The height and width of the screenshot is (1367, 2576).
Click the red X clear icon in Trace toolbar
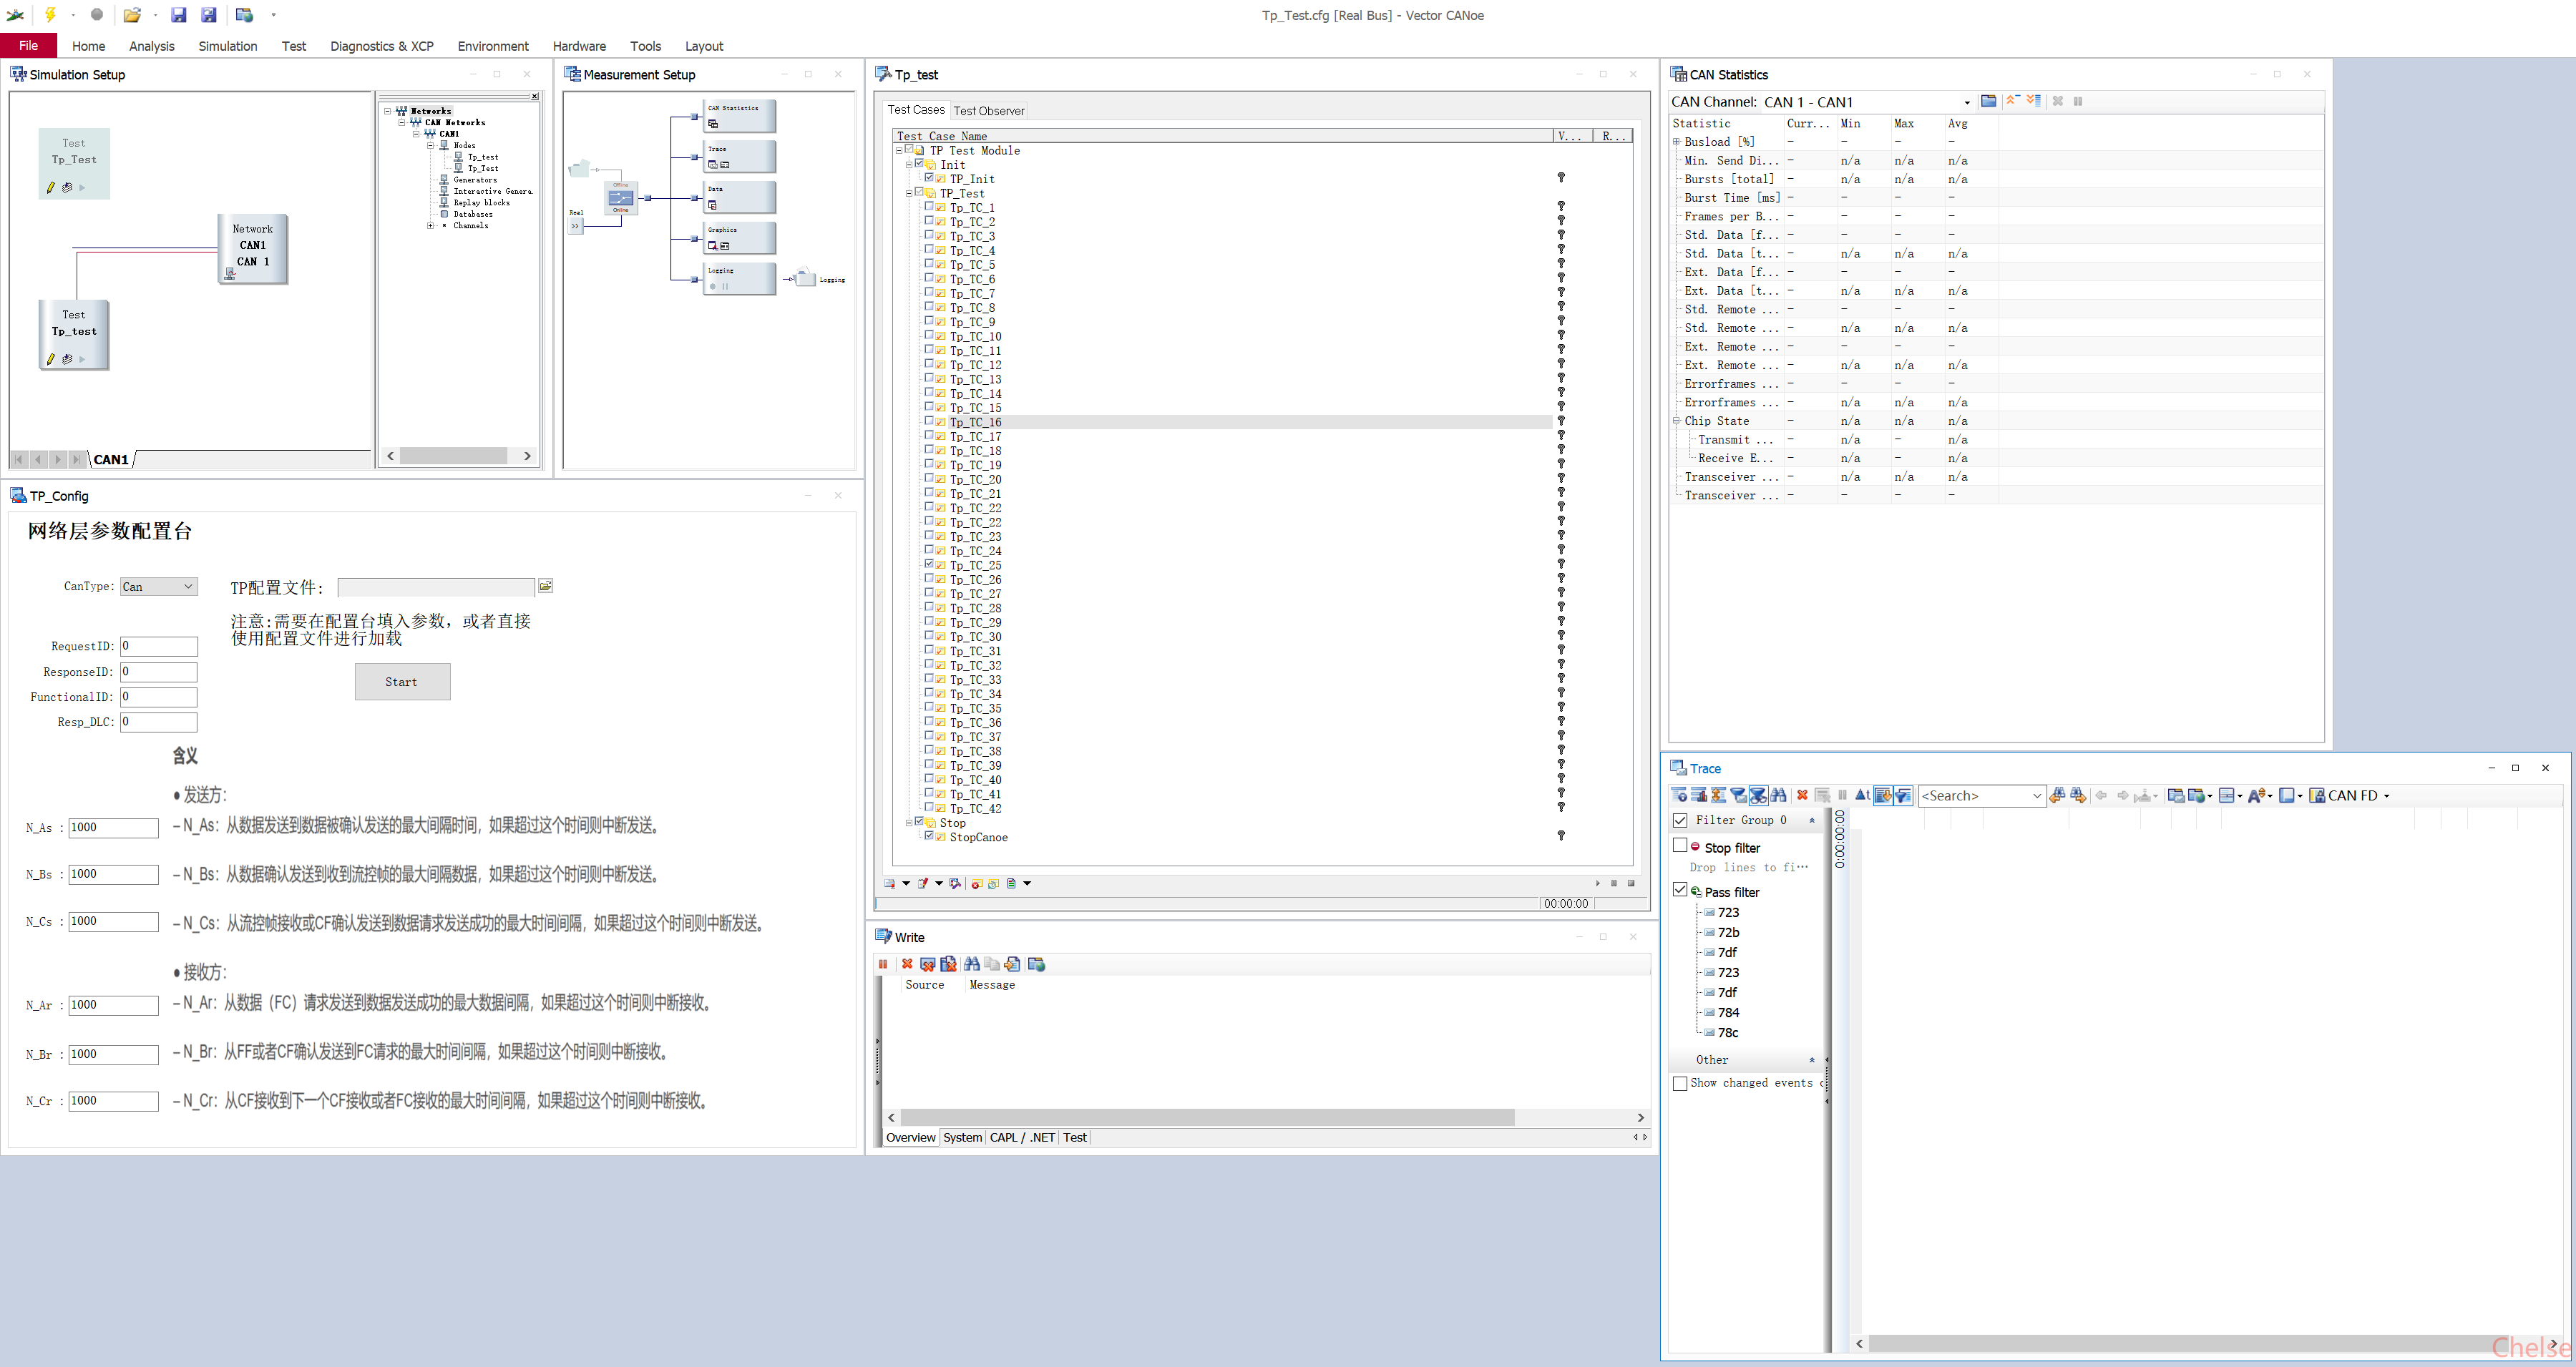pyautogui.click(x=1802, y=795)
